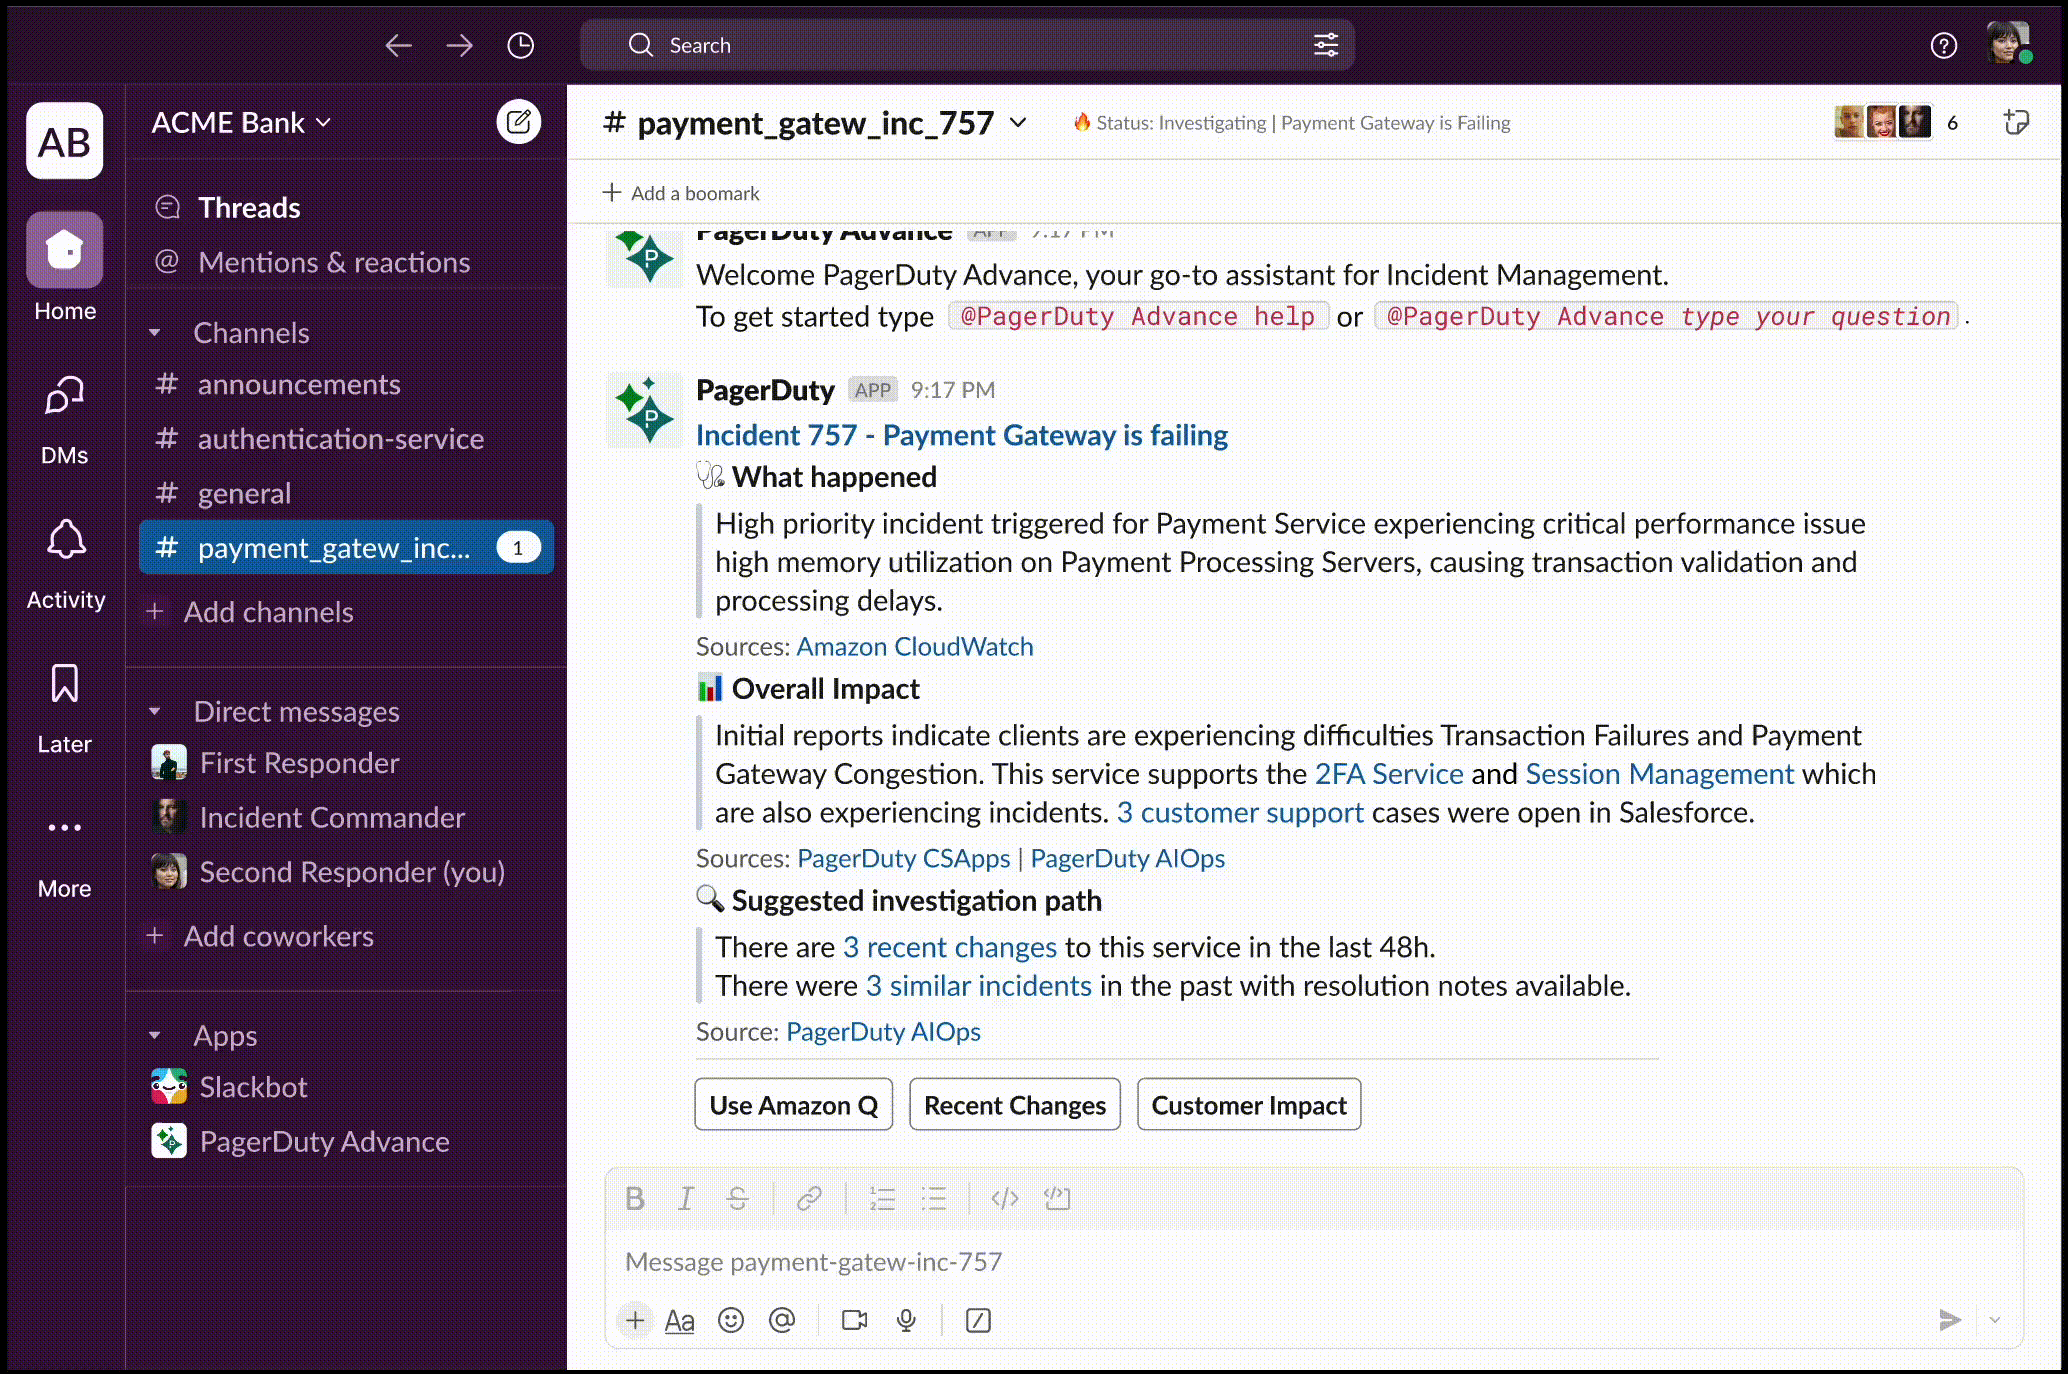Collapse the Channels section
2068x1374 pixels.
(x=155, y=332)
